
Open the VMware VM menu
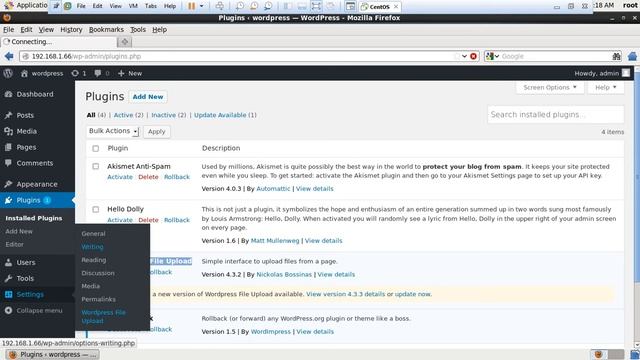point(133,6)
